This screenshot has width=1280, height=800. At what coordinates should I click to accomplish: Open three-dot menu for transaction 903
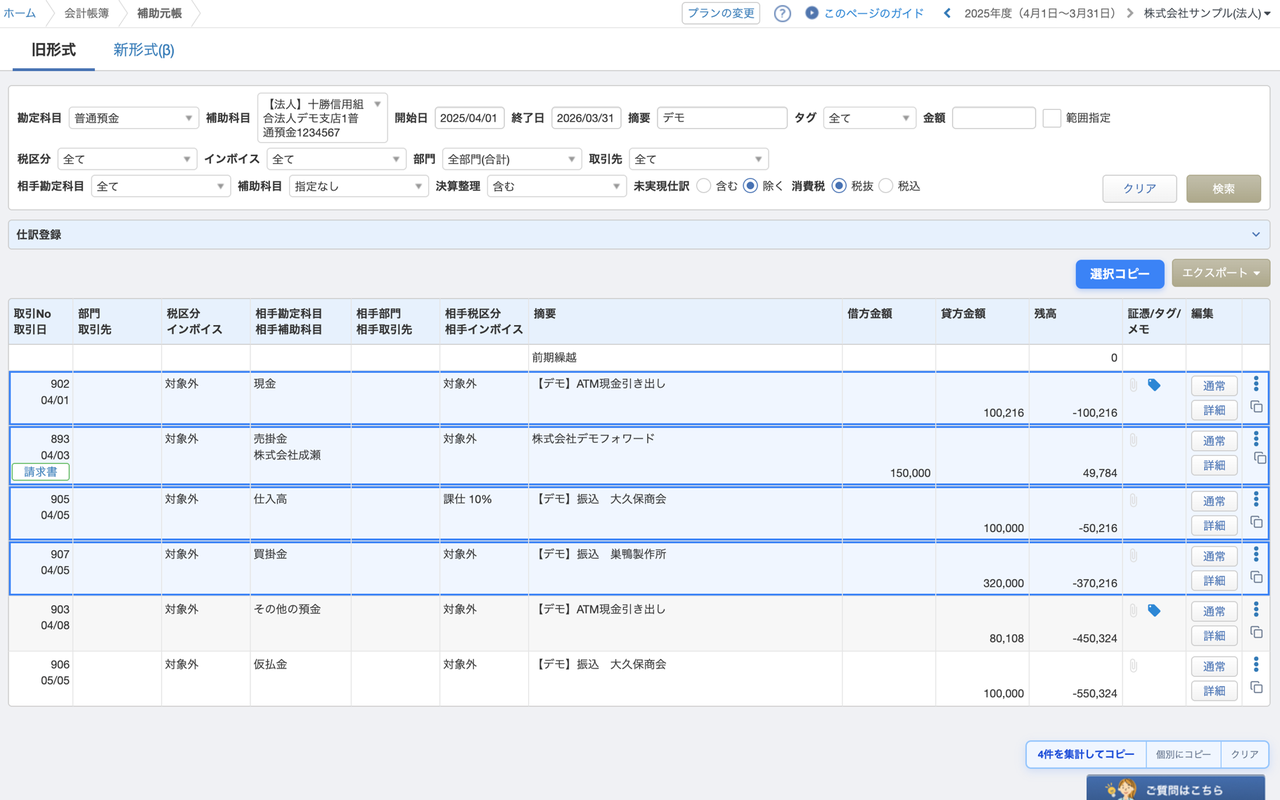(x=1256, y=608)
